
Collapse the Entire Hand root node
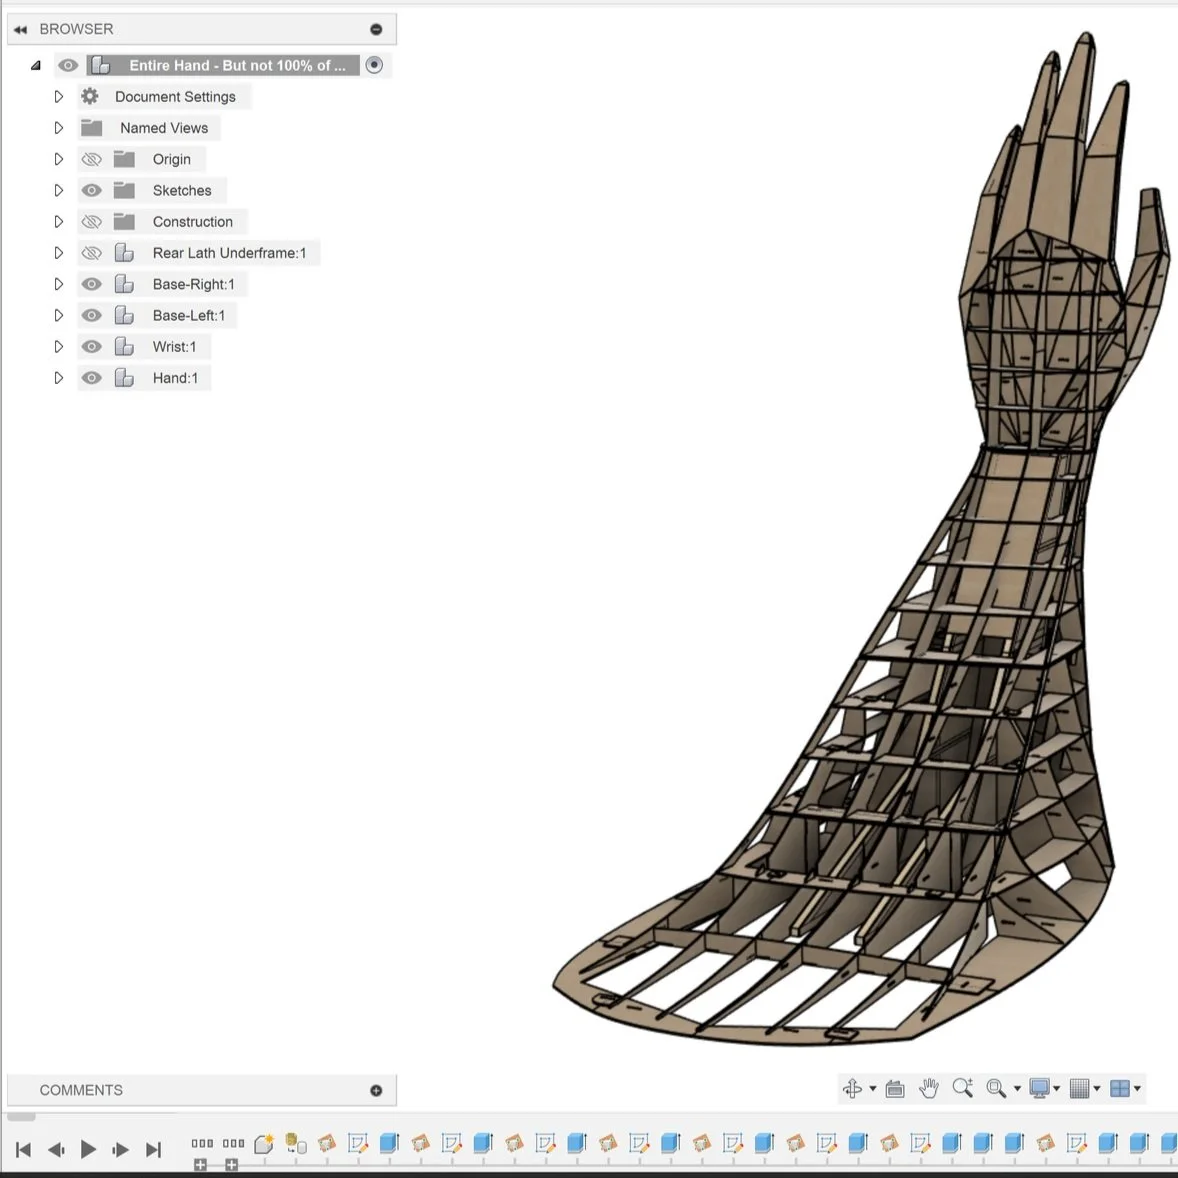pyautogui.click(x=35, y=65)
